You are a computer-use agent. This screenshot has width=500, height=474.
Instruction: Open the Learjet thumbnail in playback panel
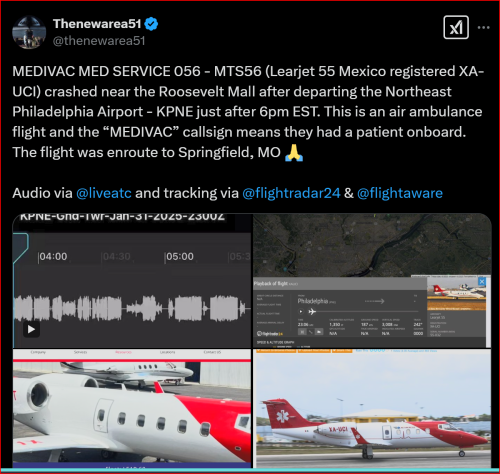(457, 293)
